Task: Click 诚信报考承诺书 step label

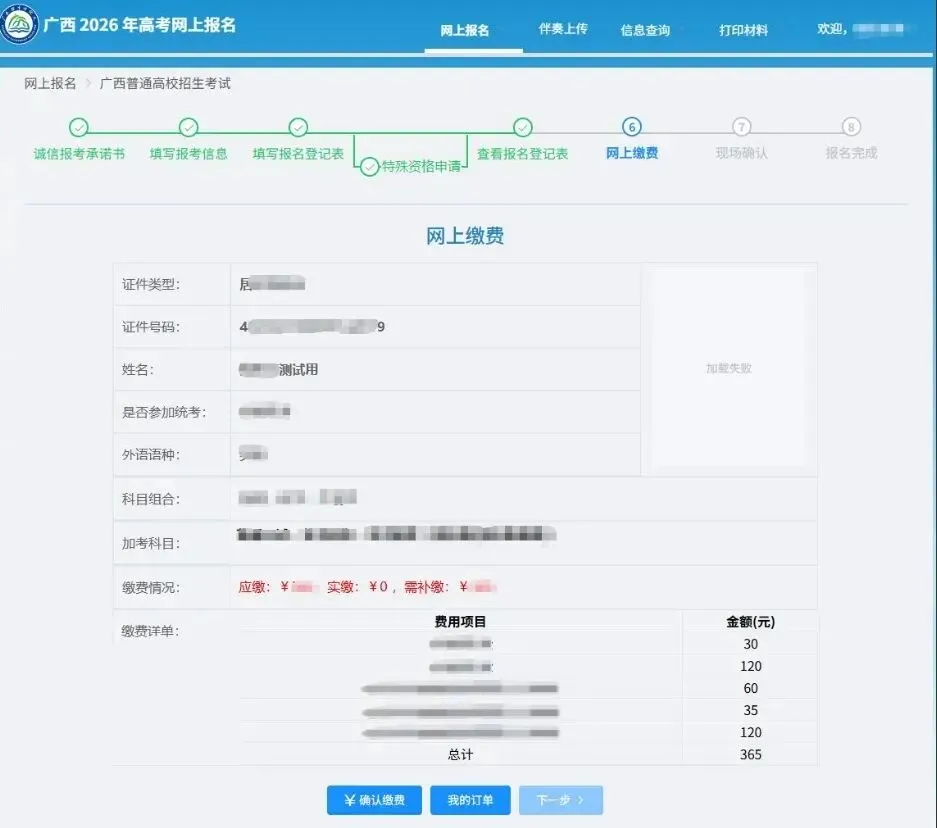Action: click(x=79, y=154)
